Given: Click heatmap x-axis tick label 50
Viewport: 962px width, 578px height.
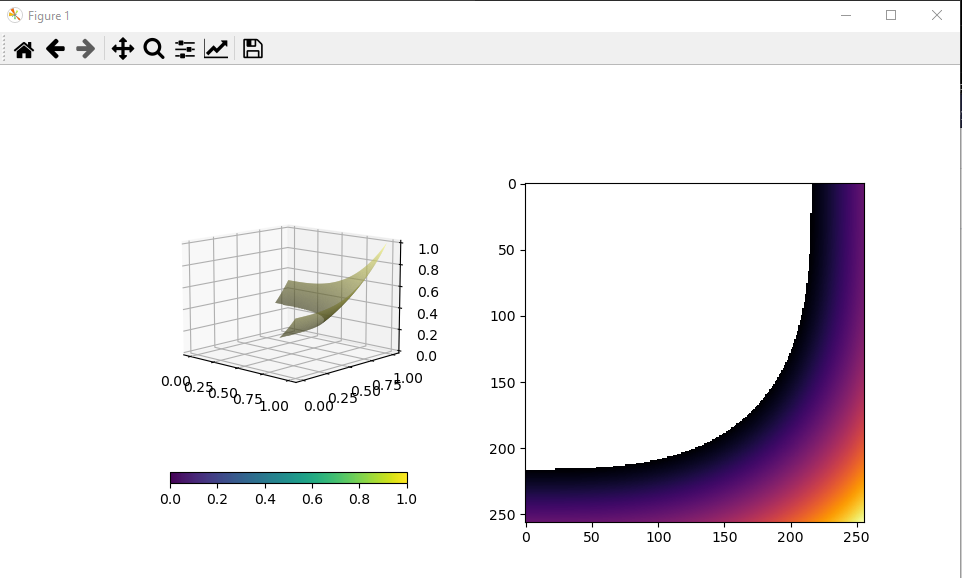Looking at the screenshot, I should 591,538.
